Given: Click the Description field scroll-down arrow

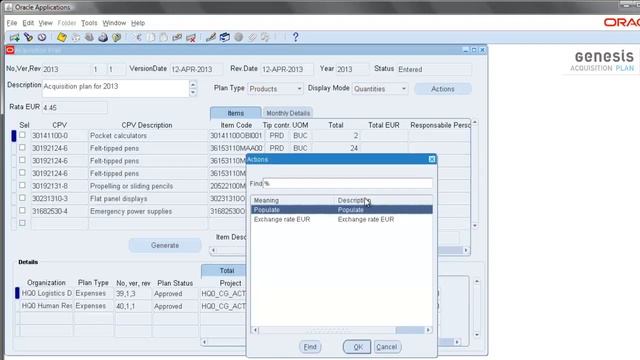Looking at the screenshot, I should (193, 93).
